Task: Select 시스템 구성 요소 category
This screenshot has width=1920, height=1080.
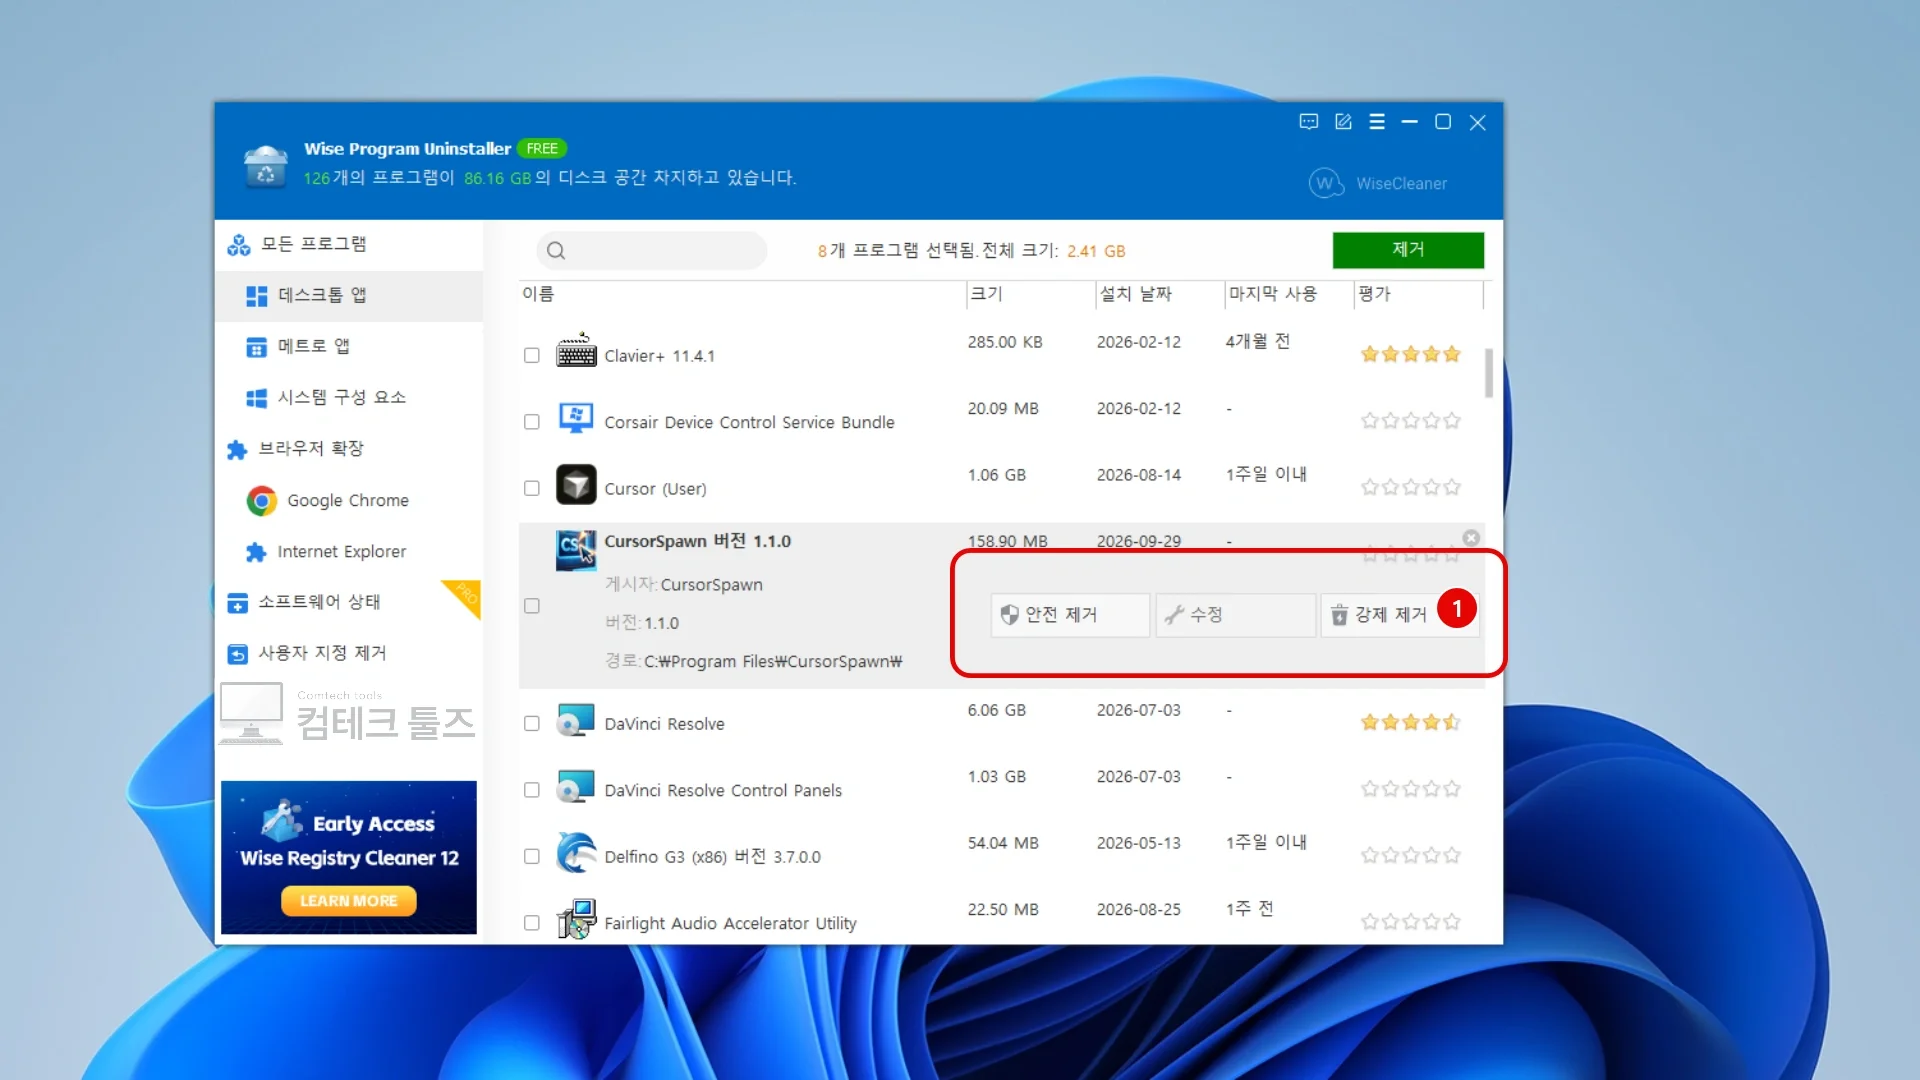Action: point(348,397)
